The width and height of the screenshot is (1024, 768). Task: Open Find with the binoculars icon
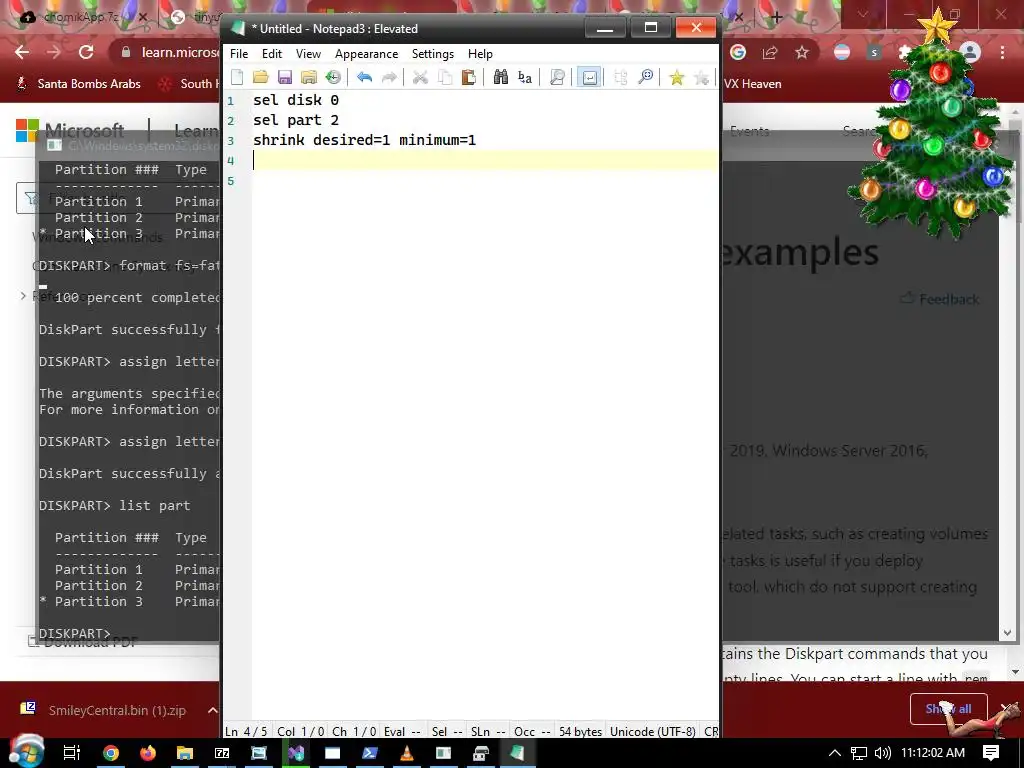point(500,78)
